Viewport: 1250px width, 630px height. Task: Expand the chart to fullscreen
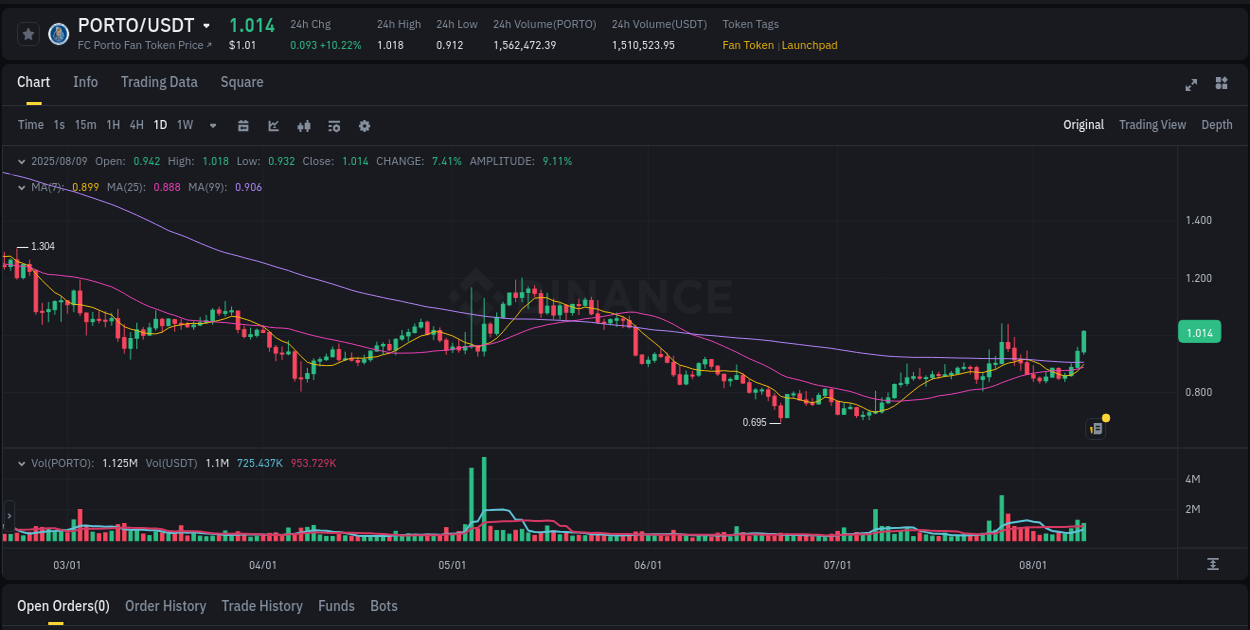1191,85
